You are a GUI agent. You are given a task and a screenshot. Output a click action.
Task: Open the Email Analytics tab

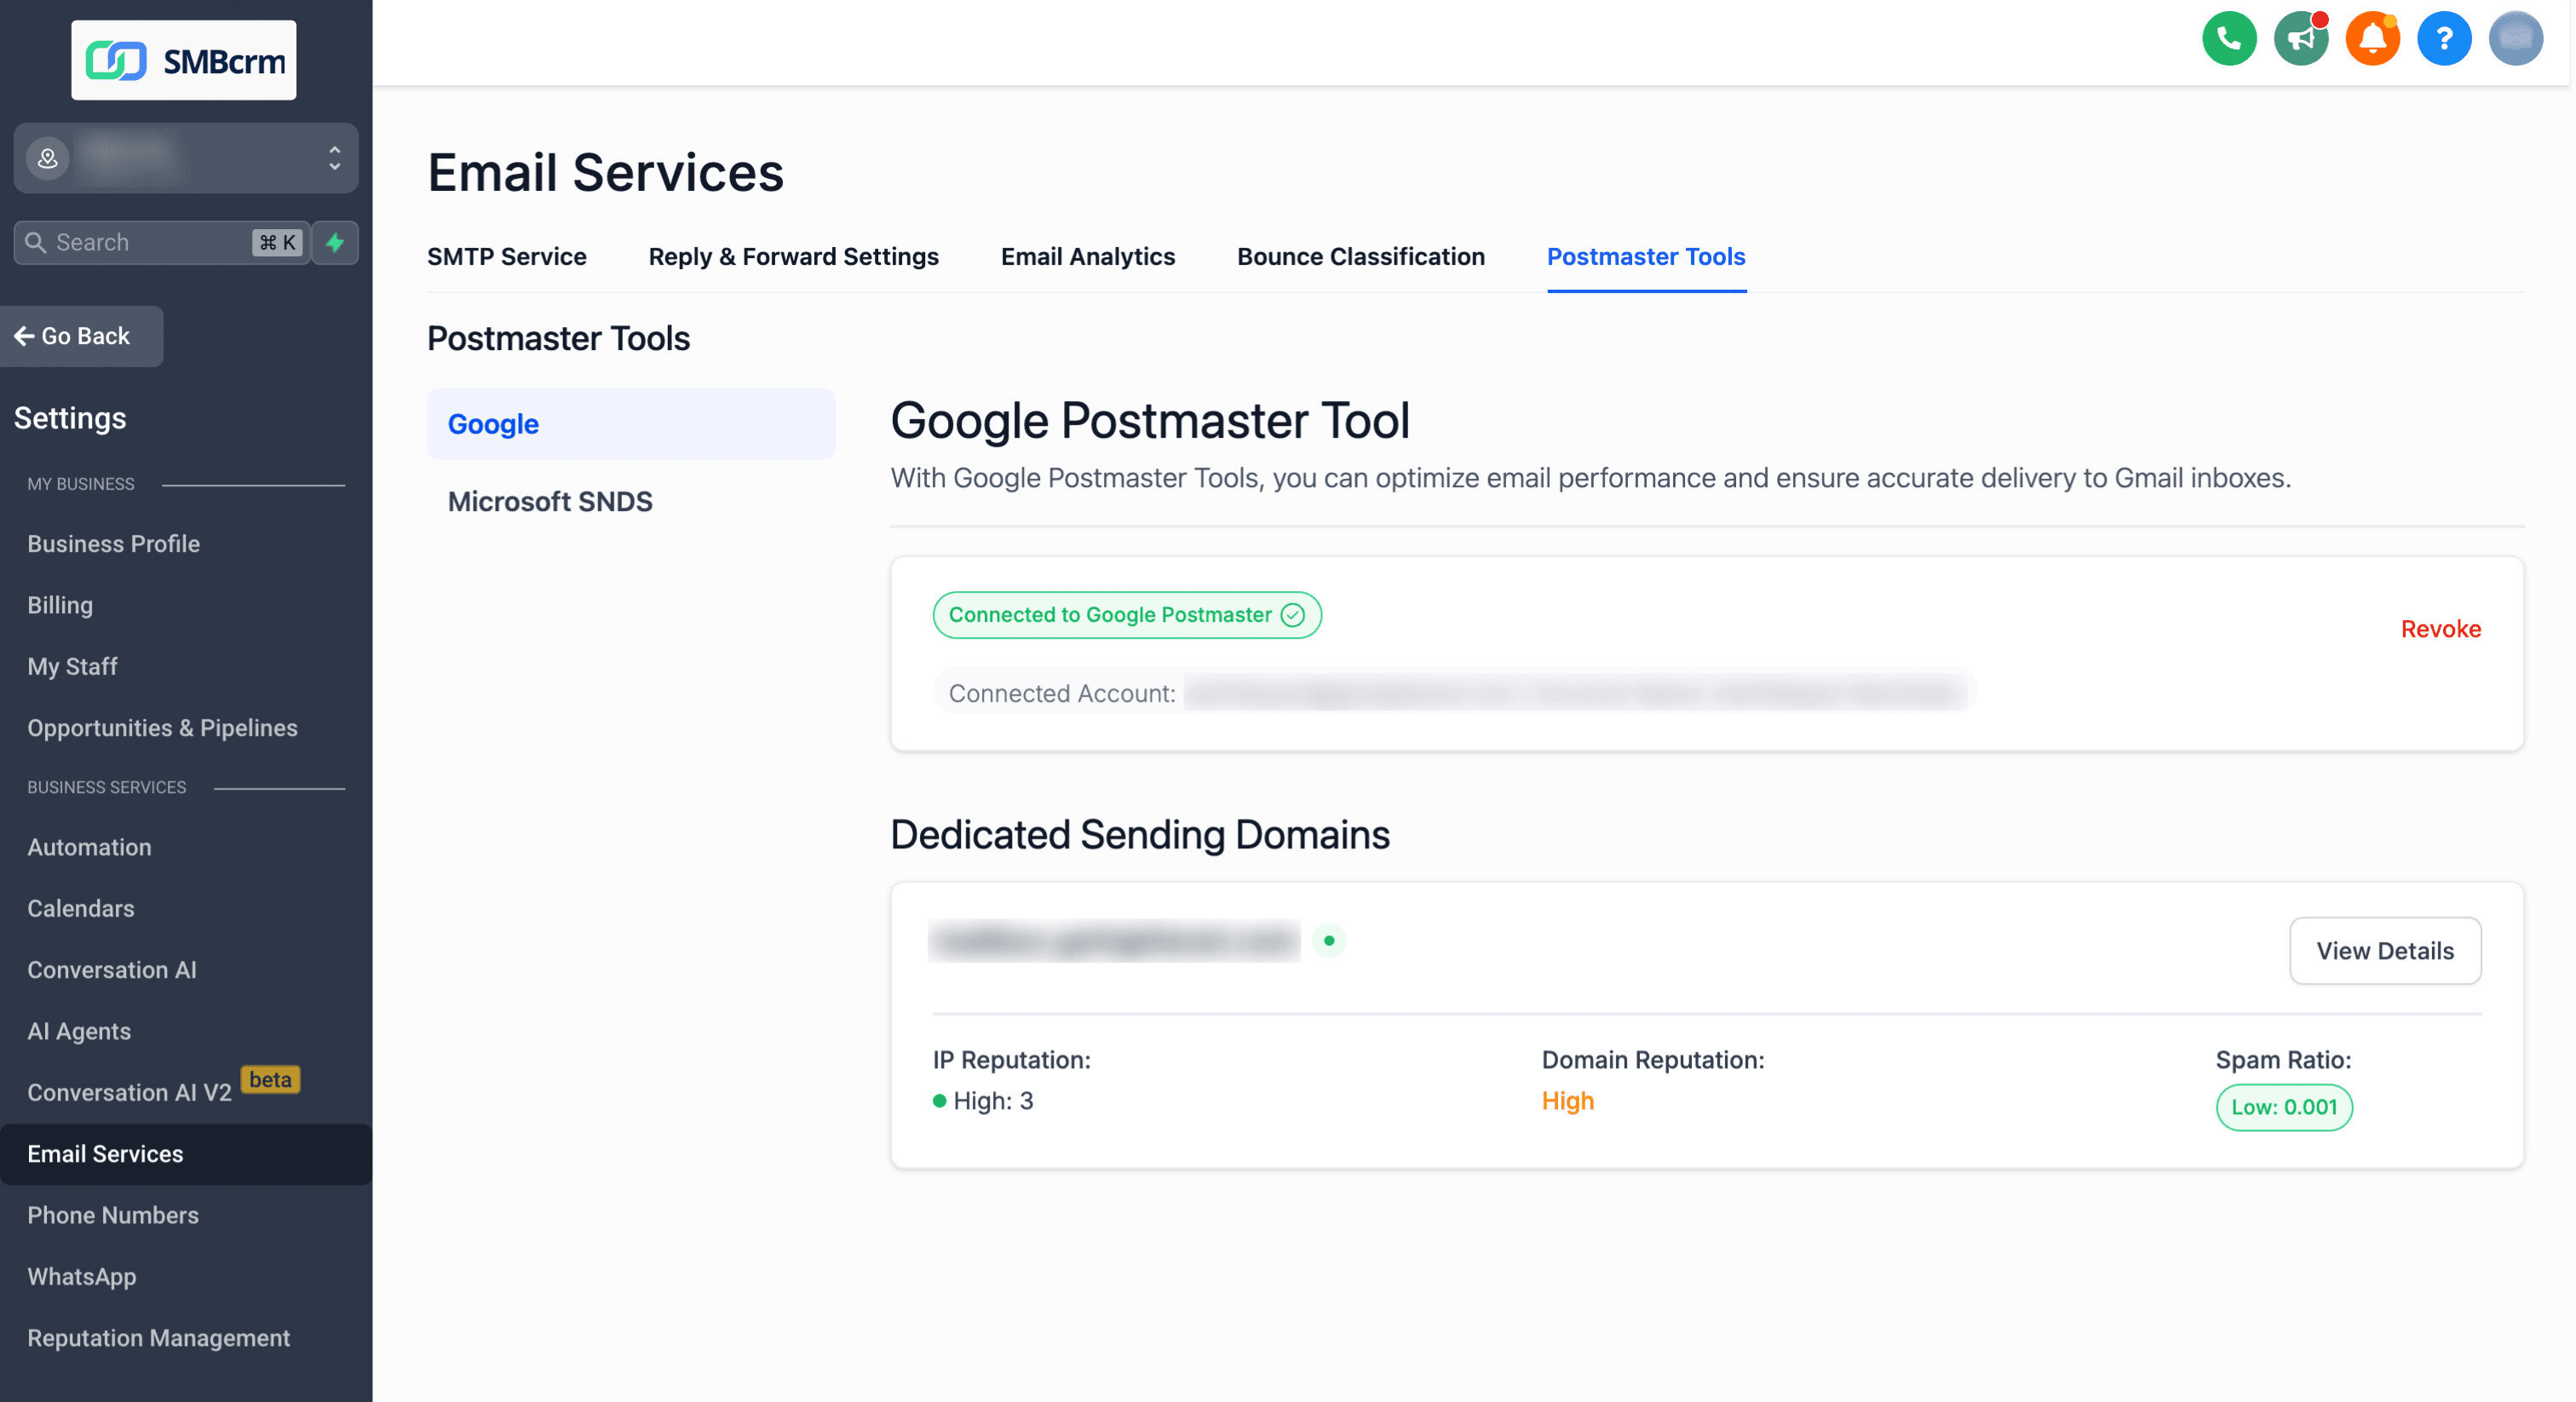tap(1088, 257)
